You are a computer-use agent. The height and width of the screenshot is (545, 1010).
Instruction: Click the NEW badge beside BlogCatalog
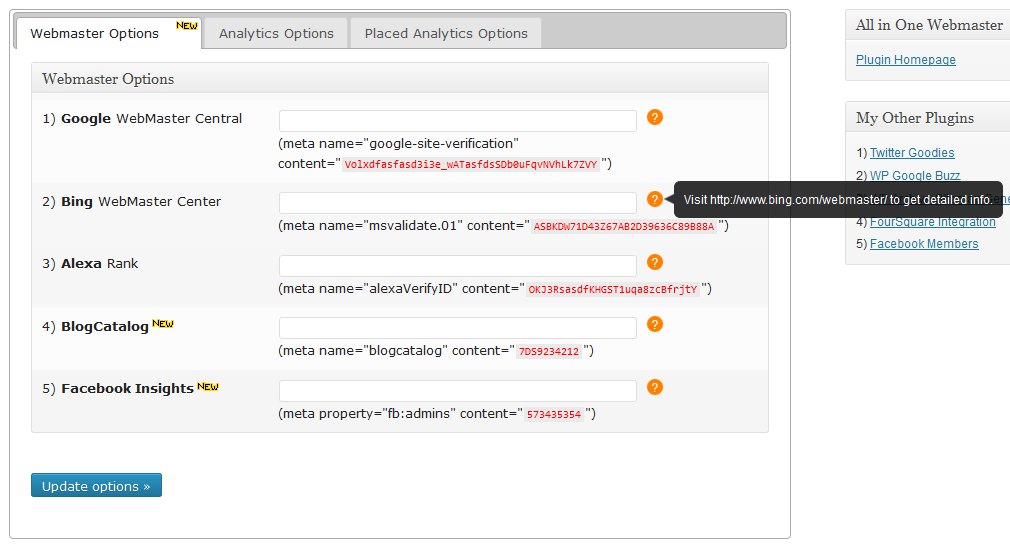pos(163,323)
